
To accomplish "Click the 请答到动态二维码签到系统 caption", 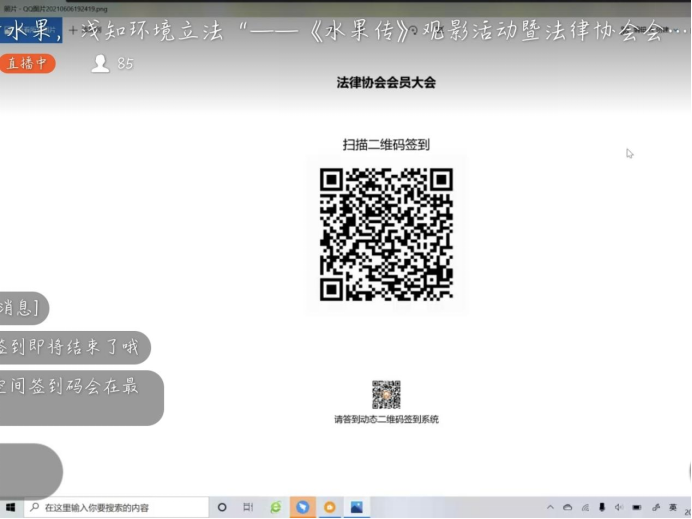I will pos(386,419).
